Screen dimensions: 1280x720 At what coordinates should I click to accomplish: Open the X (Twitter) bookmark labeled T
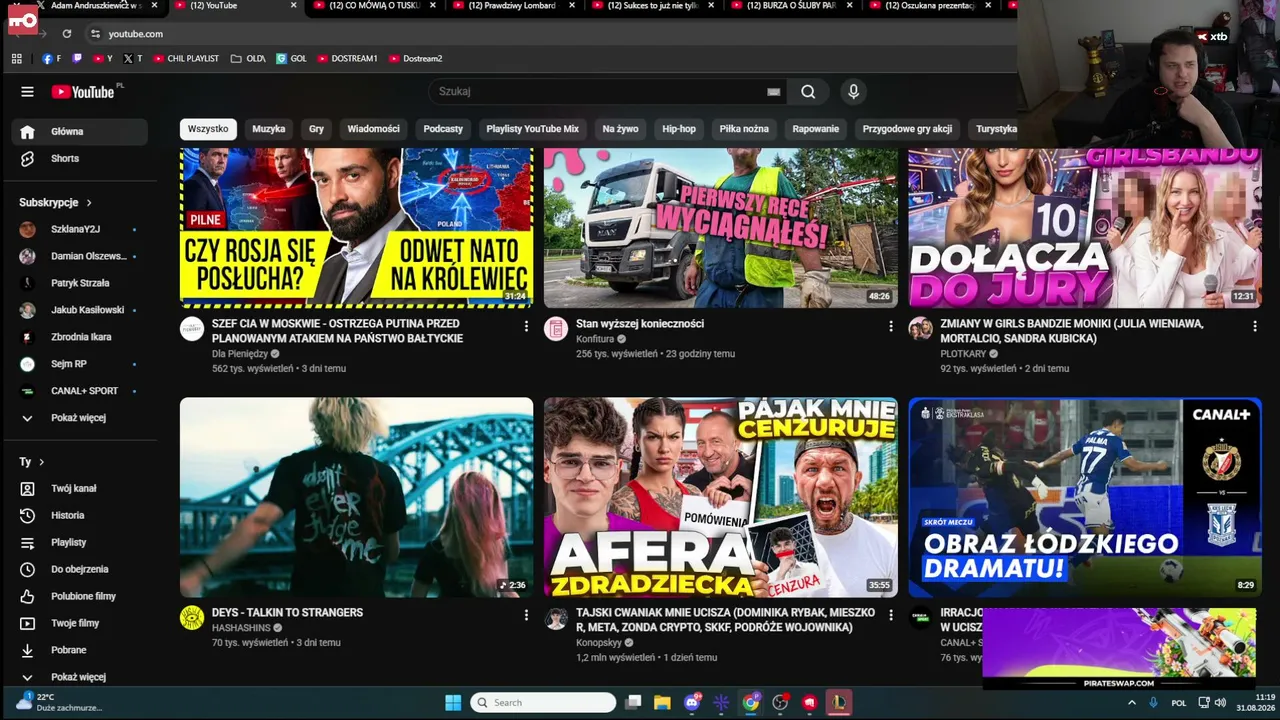(x=133, y=59)
